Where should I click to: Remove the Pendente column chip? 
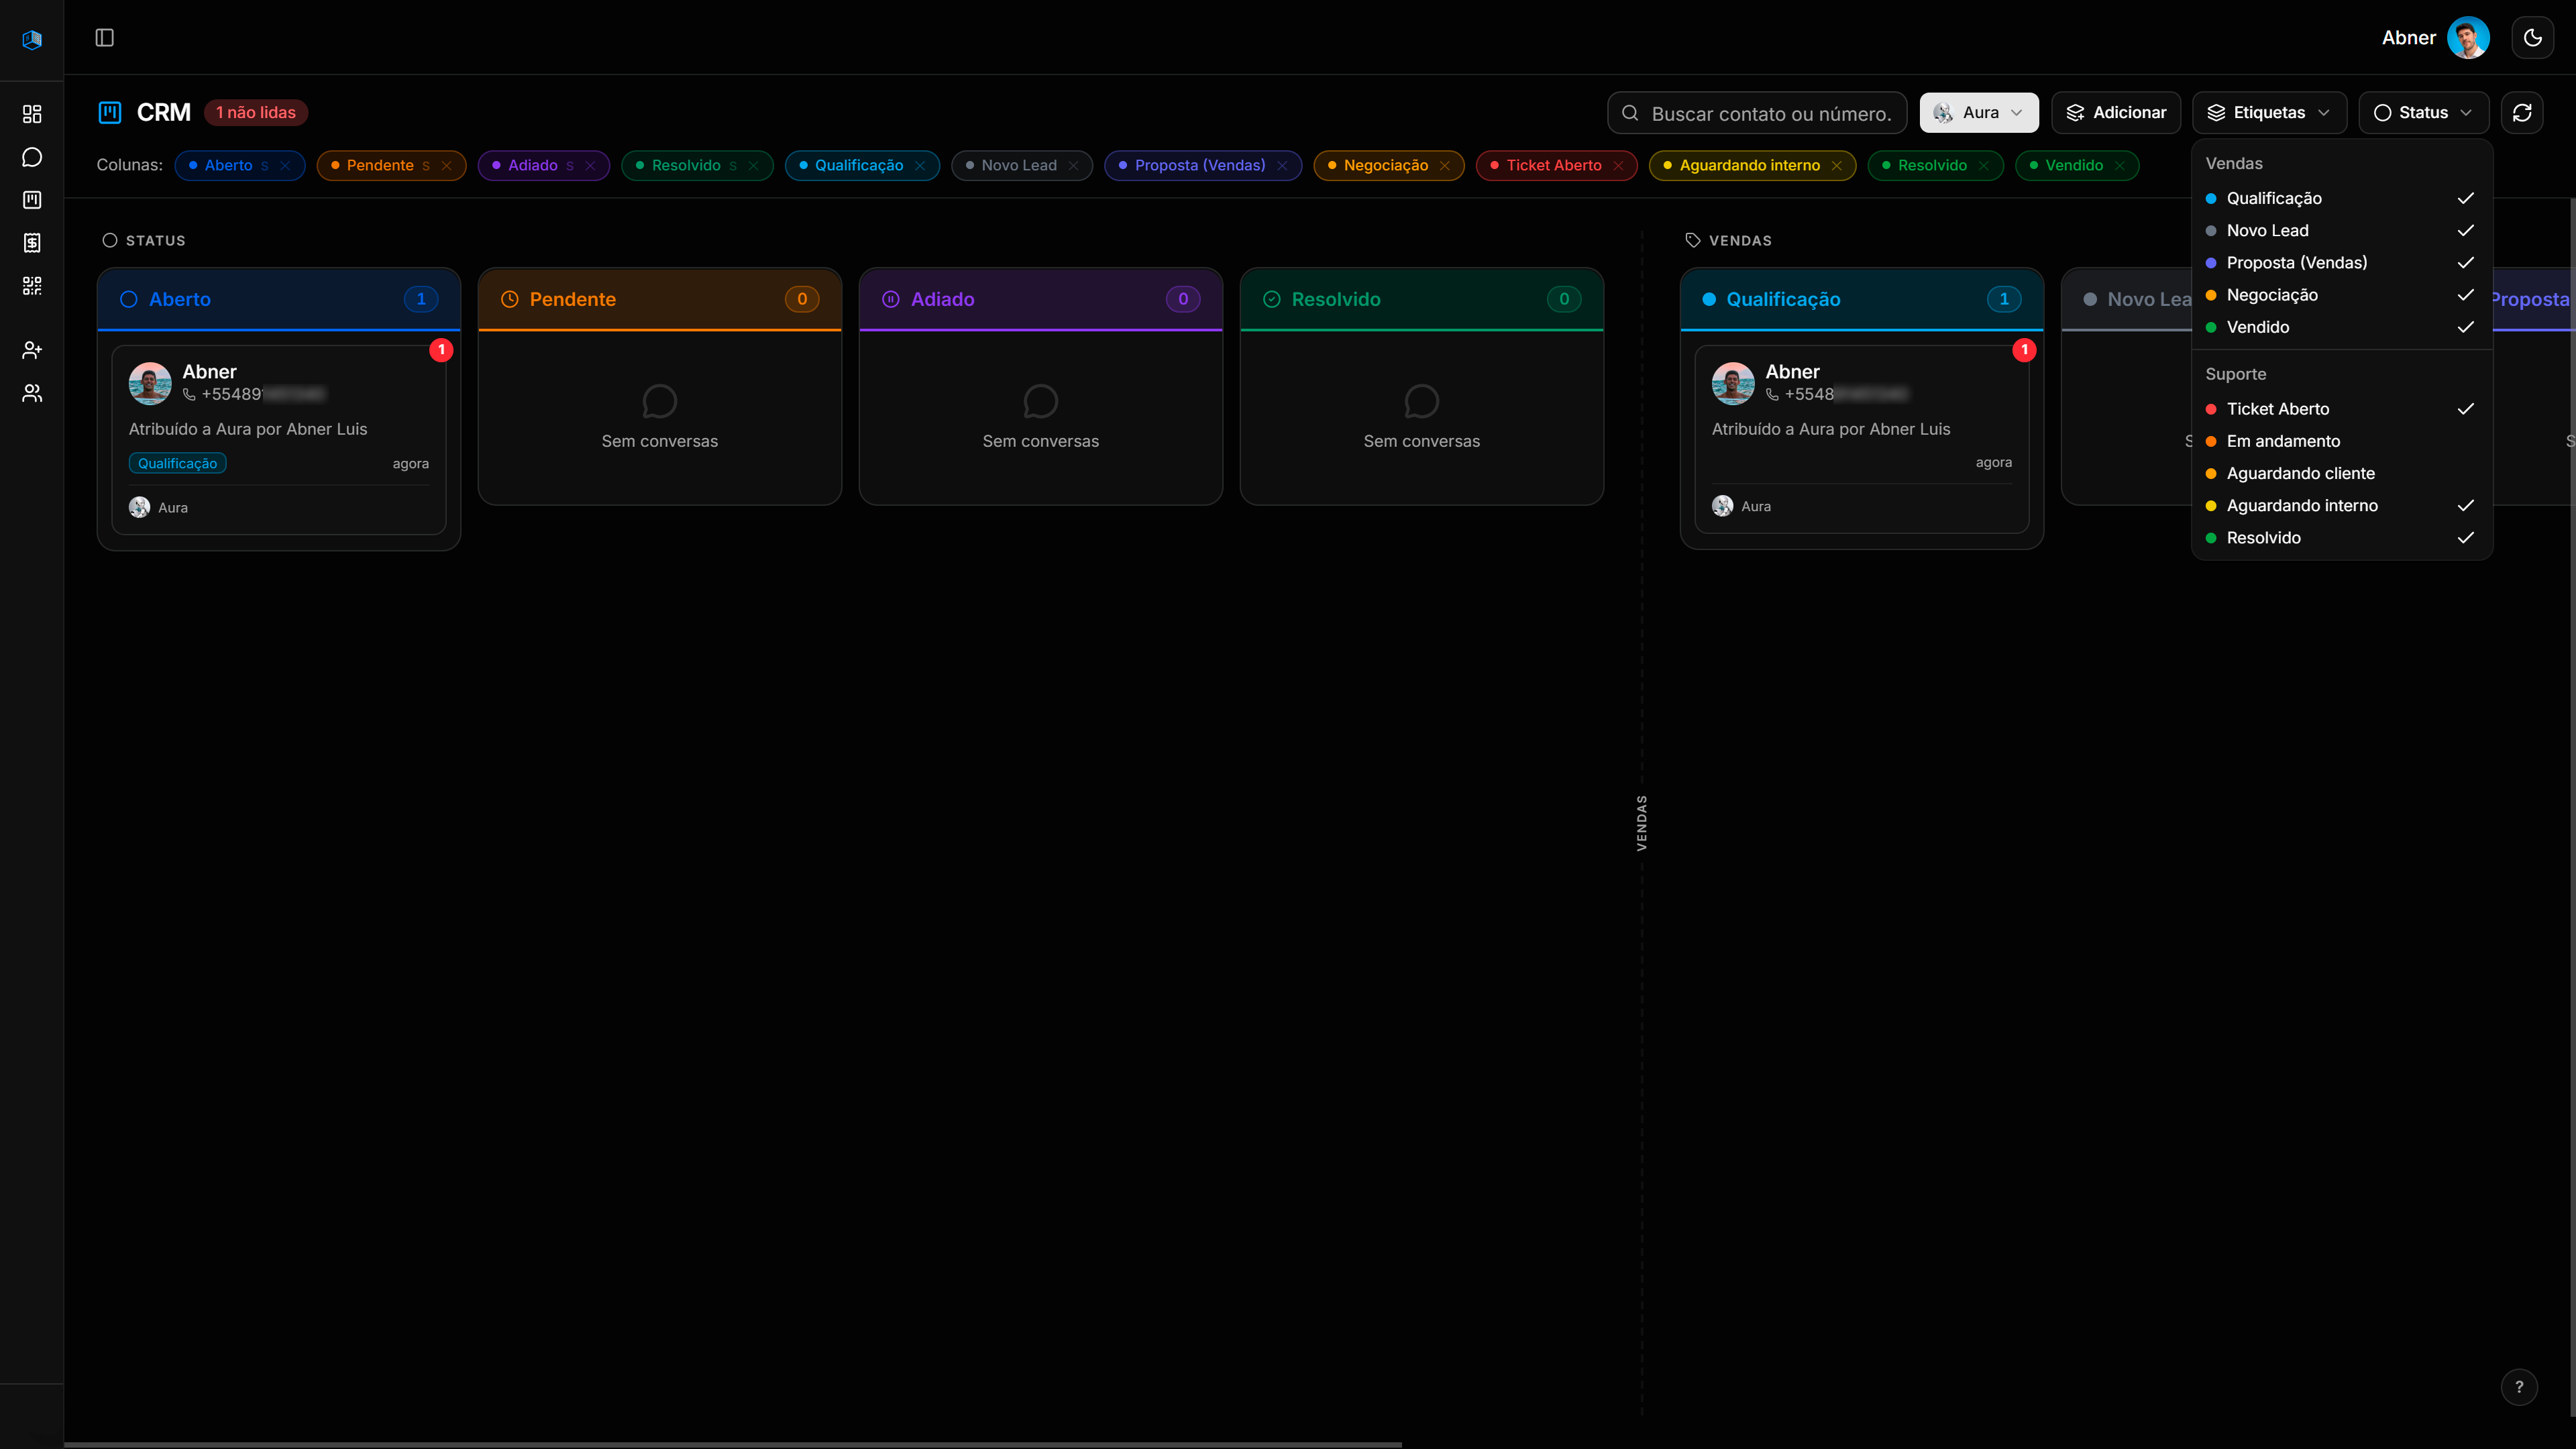[x=446, y=166]
